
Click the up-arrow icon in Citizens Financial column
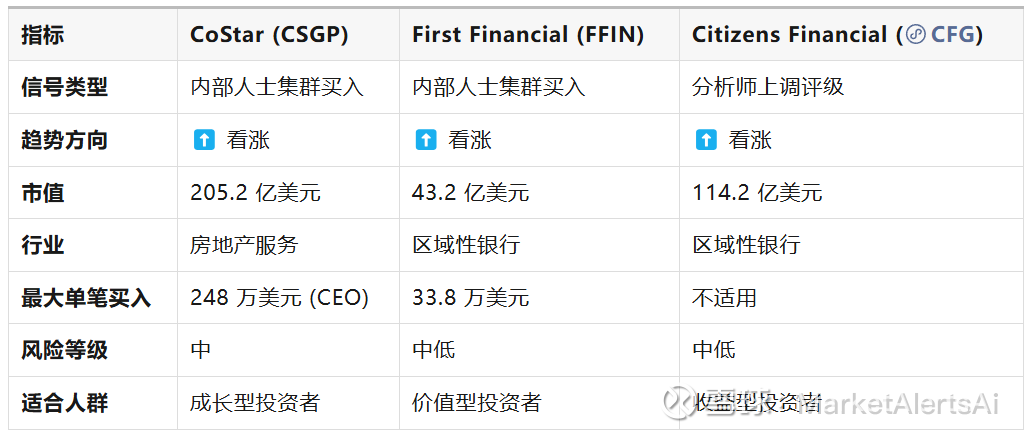tap(706, 140)
